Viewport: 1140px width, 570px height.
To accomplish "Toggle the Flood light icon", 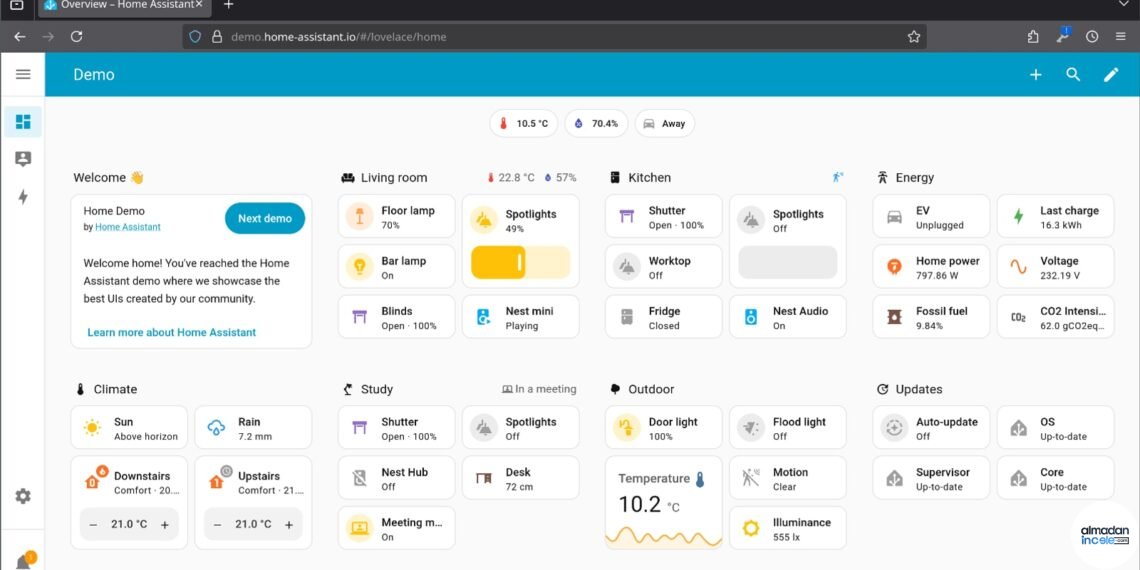I will [x=751, y=428].
